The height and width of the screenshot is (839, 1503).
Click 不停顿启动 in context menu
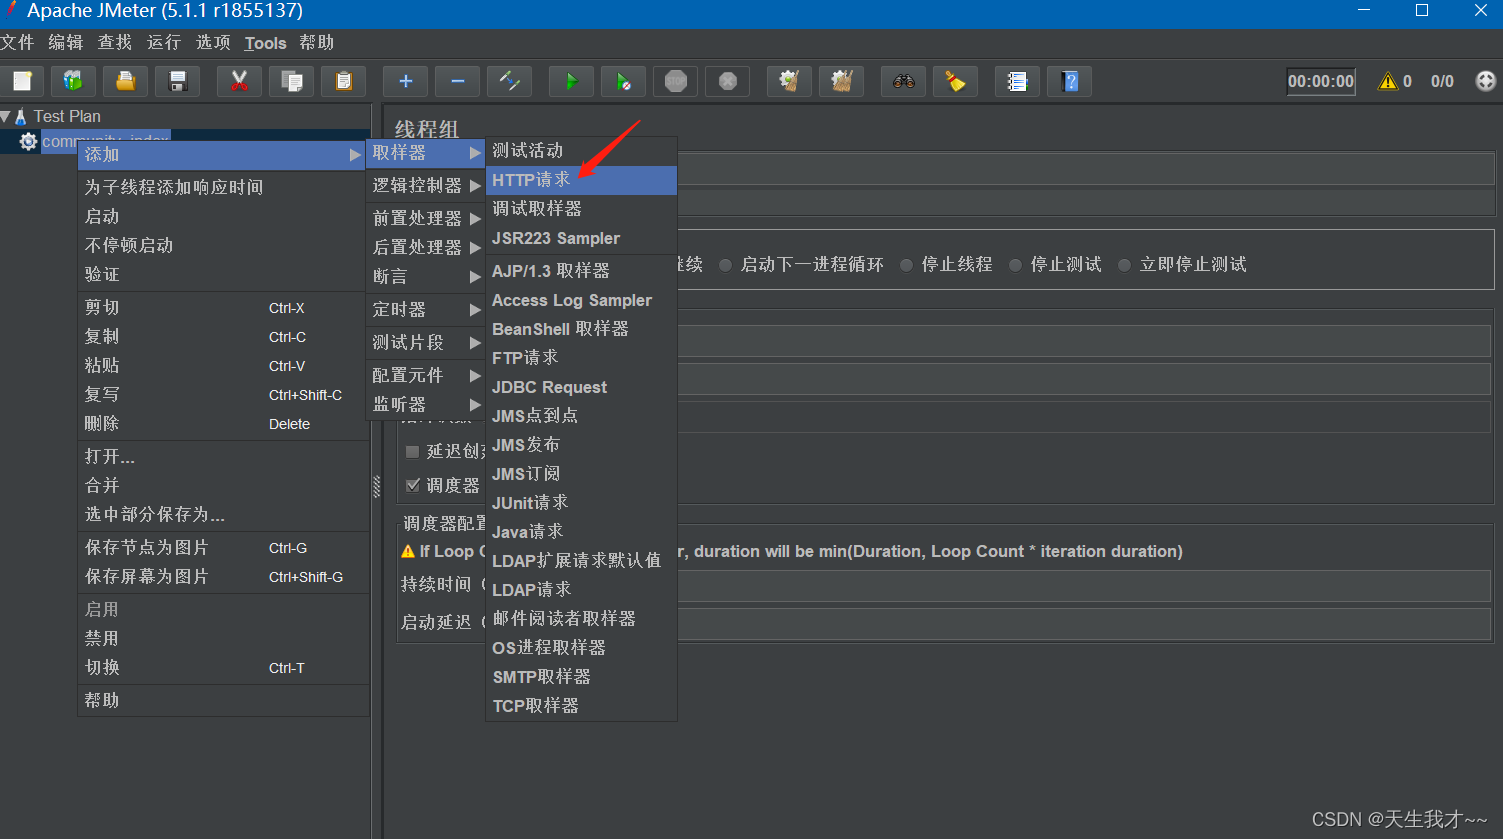[222, 245]
